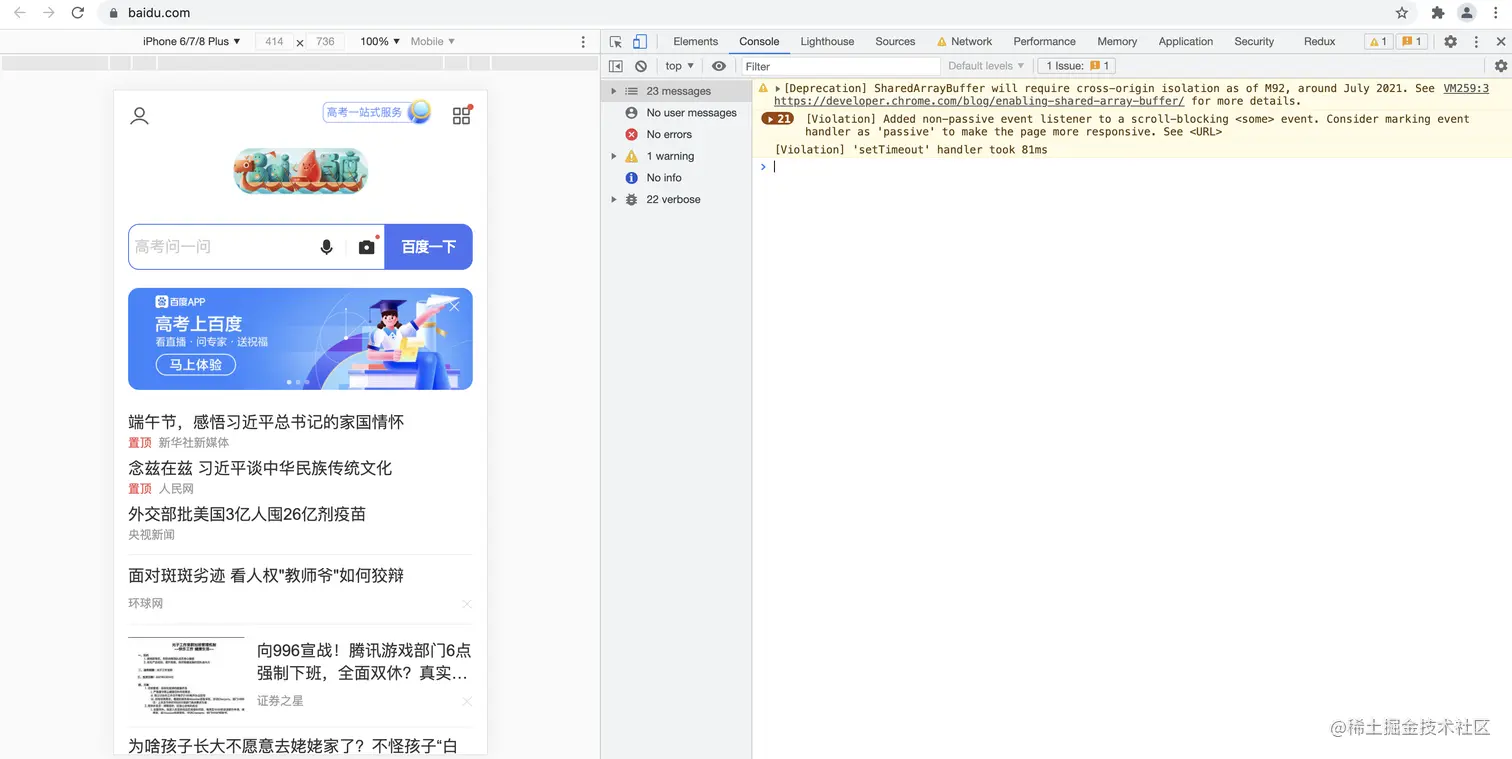Switch to the Security tab
Screen dimensions: 1512x759
pos(1254,42)
